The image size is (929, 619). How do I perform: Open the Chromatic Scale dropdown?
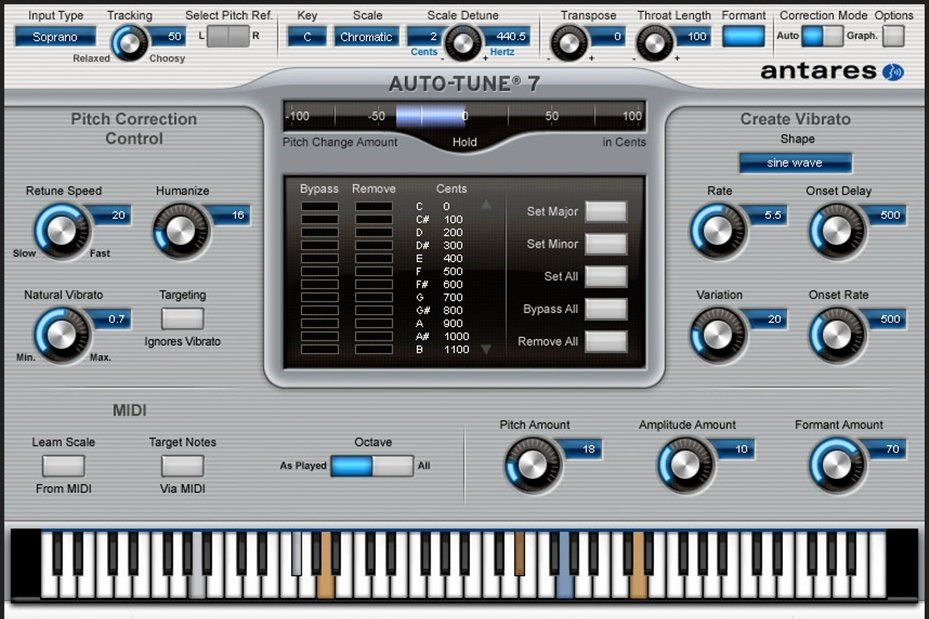(366, 37)
